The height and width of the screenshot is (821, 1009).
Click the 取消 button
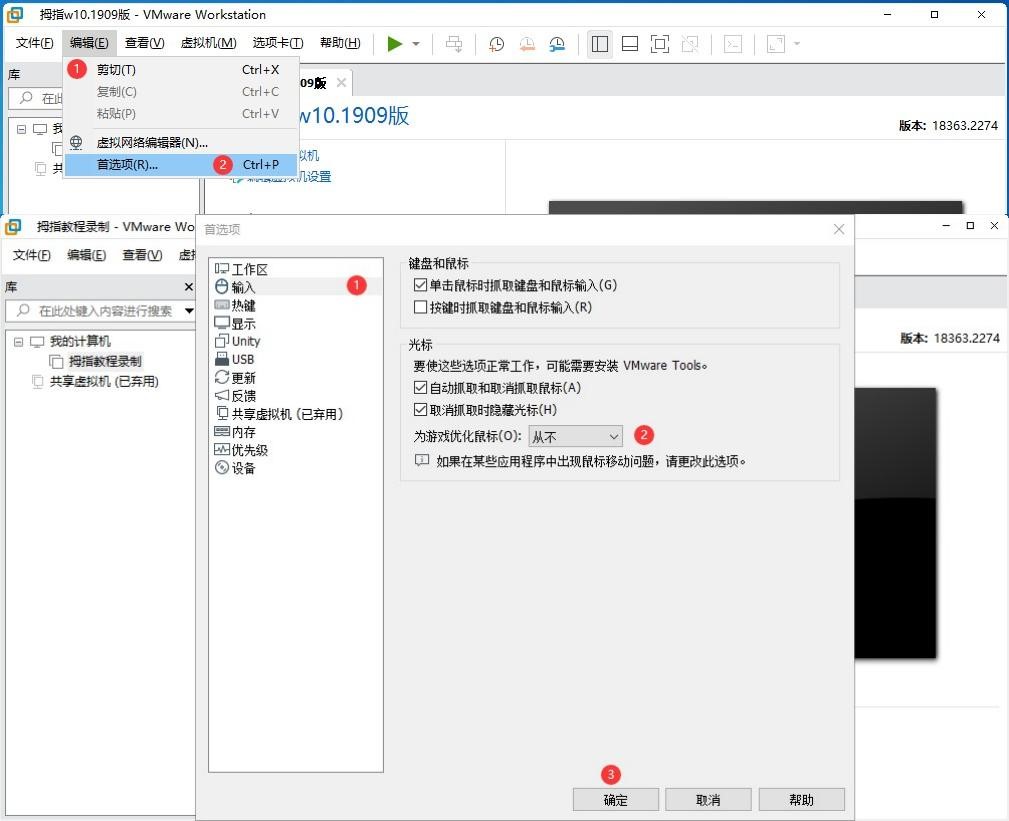tap(708, 799)
